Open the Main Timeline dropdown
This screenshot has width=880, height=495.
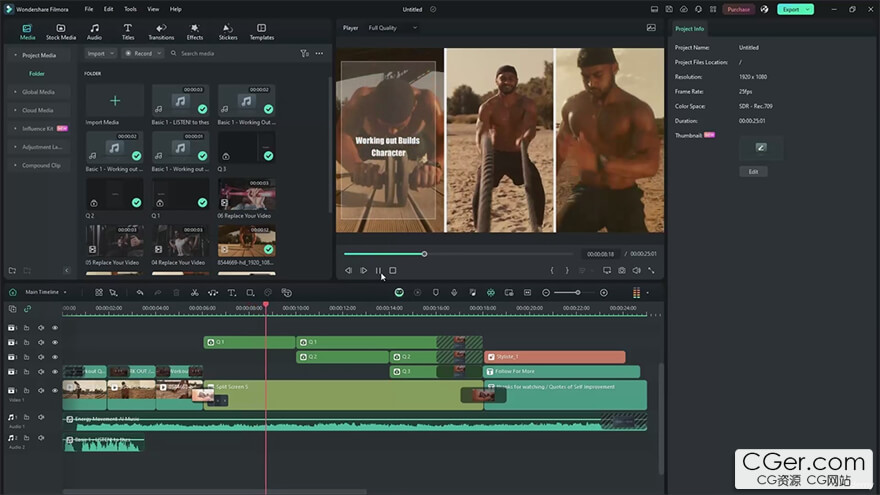[46, 292]
